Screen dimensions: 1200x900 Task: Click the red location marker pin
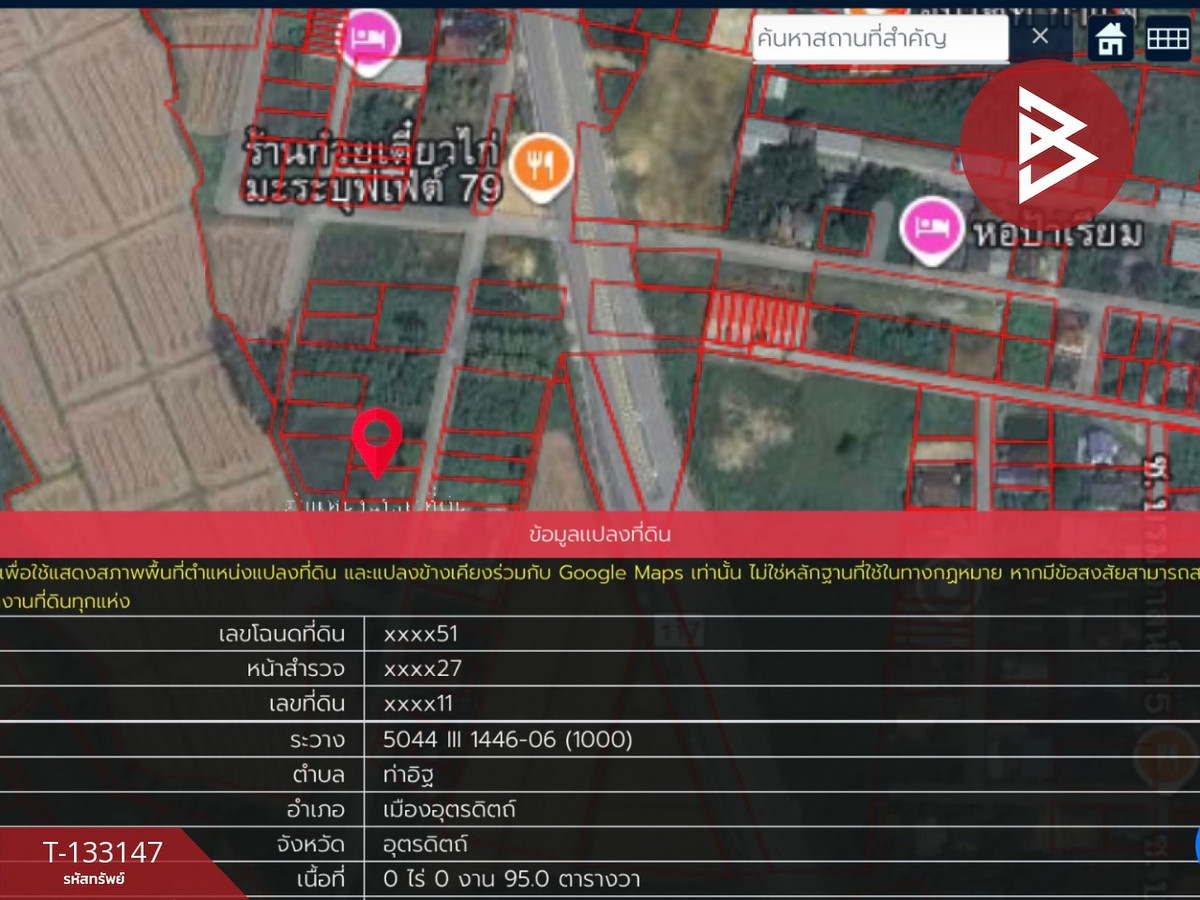pos(377,440)
